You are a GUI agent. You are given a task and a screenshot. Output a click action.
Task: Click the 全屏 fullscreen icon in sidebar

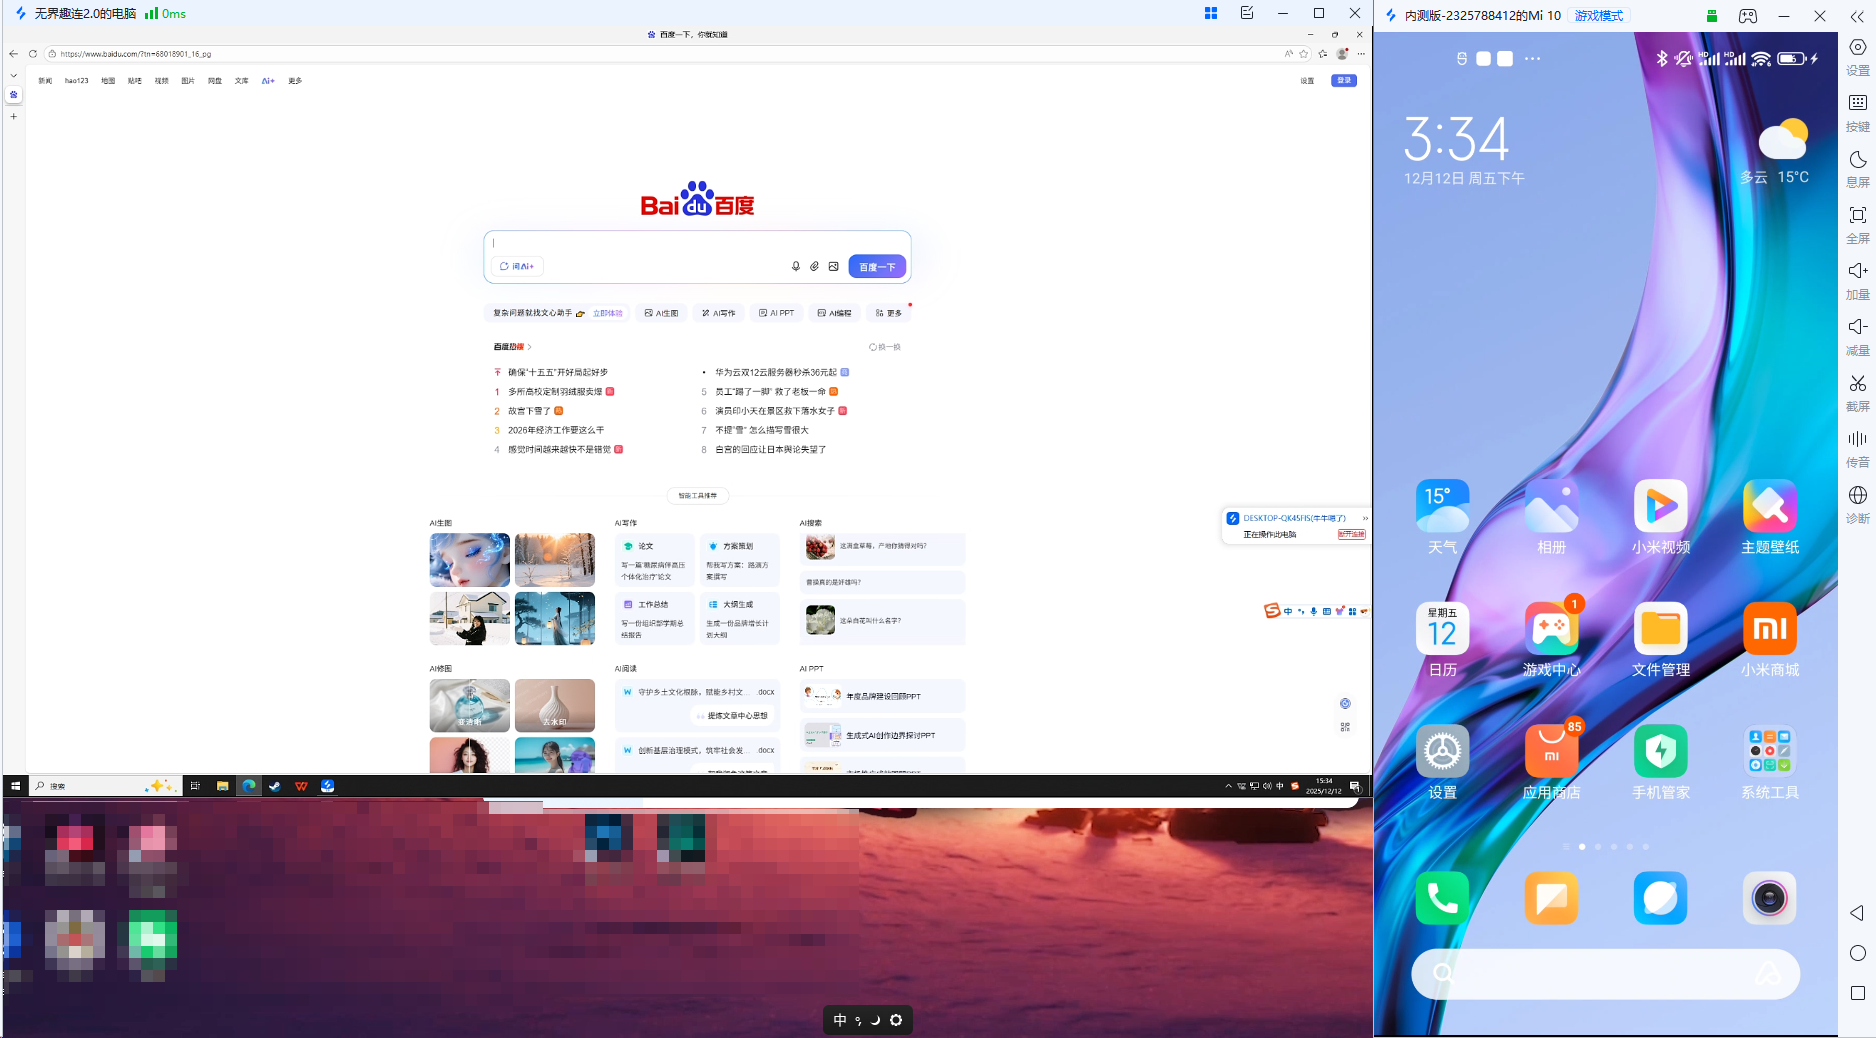(x=1857, y=216)
